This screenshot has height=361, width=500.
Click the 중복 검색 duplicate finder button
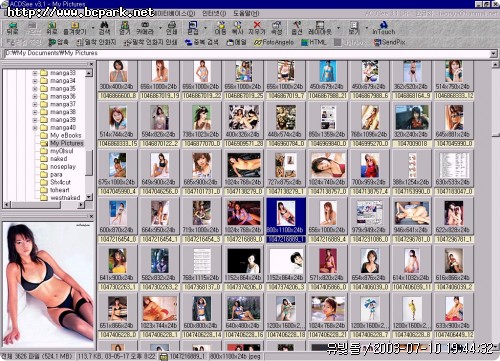(x=202, y=42)
